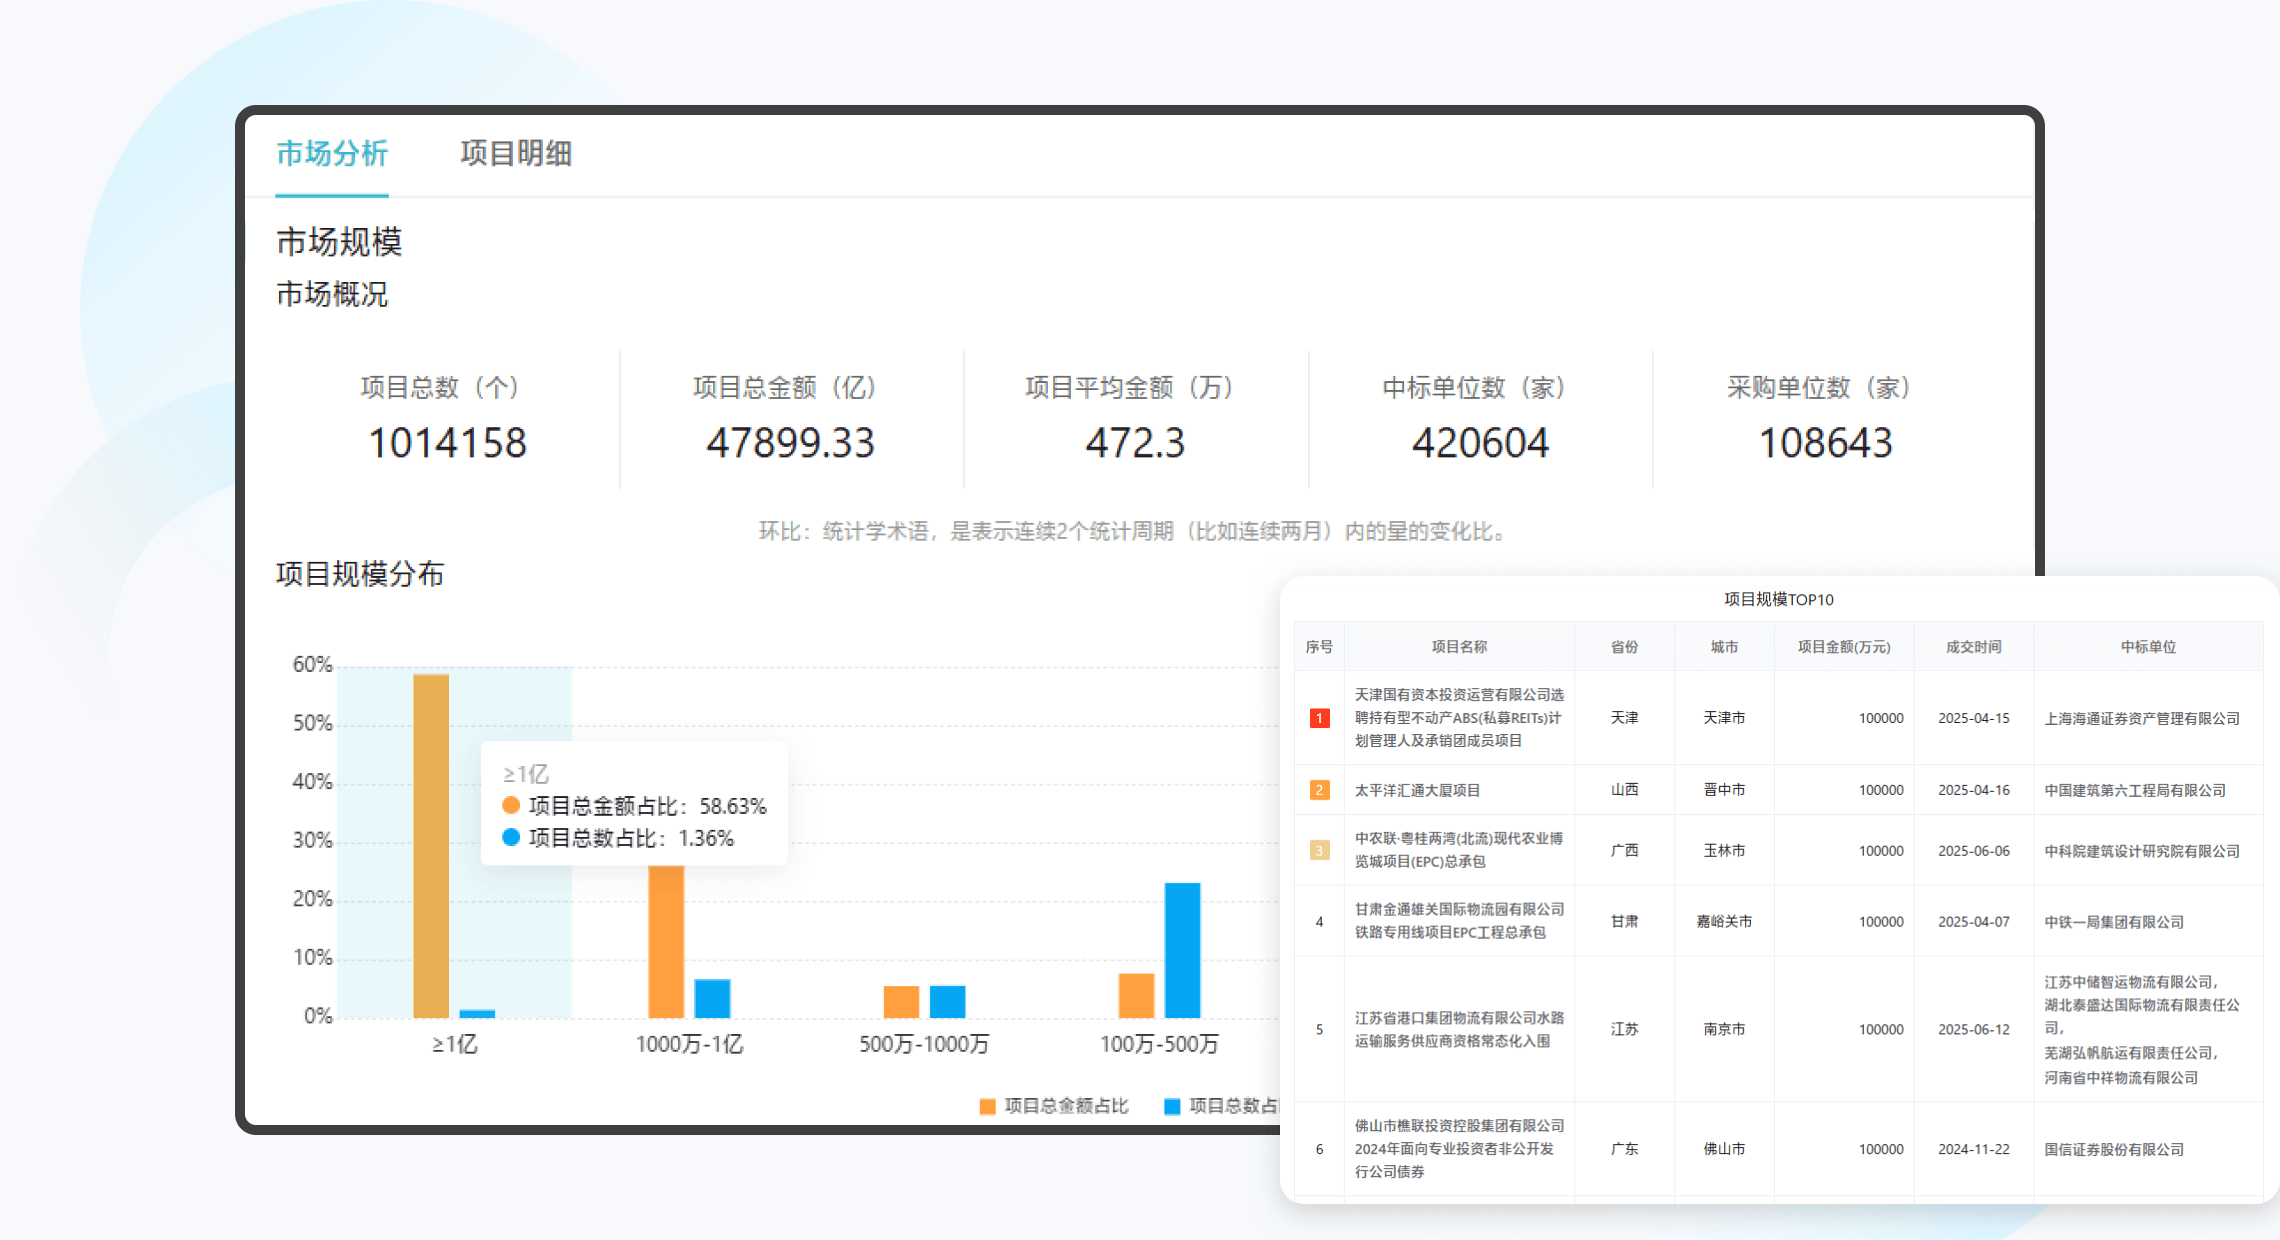Image resolution: width=2280 pixels, height=1240 pixels.
Task: Click 国信证券股份有限公司 winner cell
Action: (x=2114, y=1149)
